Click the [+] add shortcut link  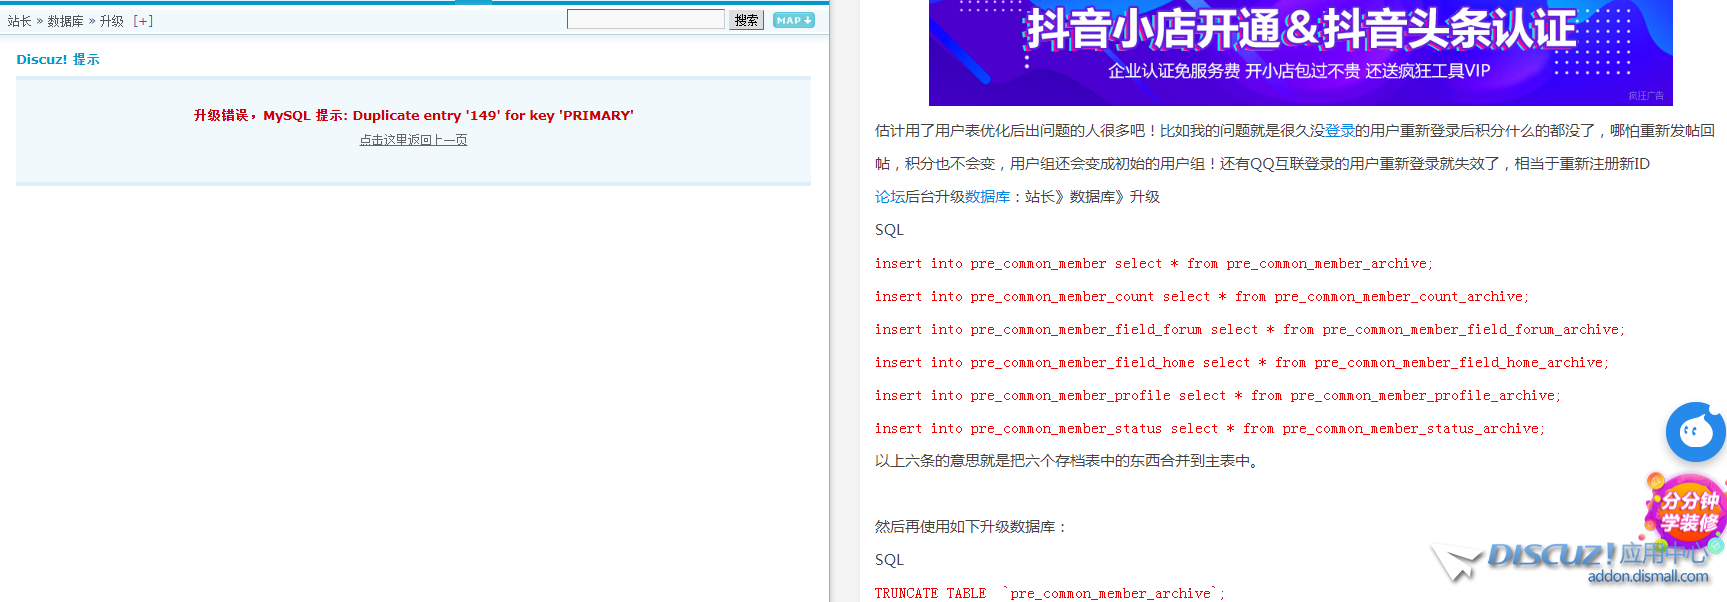(x=143, y=21)
